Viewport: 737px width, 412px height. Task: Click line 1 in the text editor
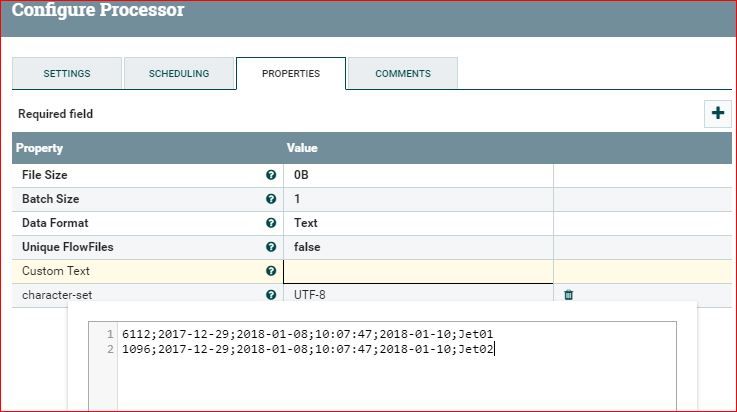pyautogui.click(x=307, y=334)
